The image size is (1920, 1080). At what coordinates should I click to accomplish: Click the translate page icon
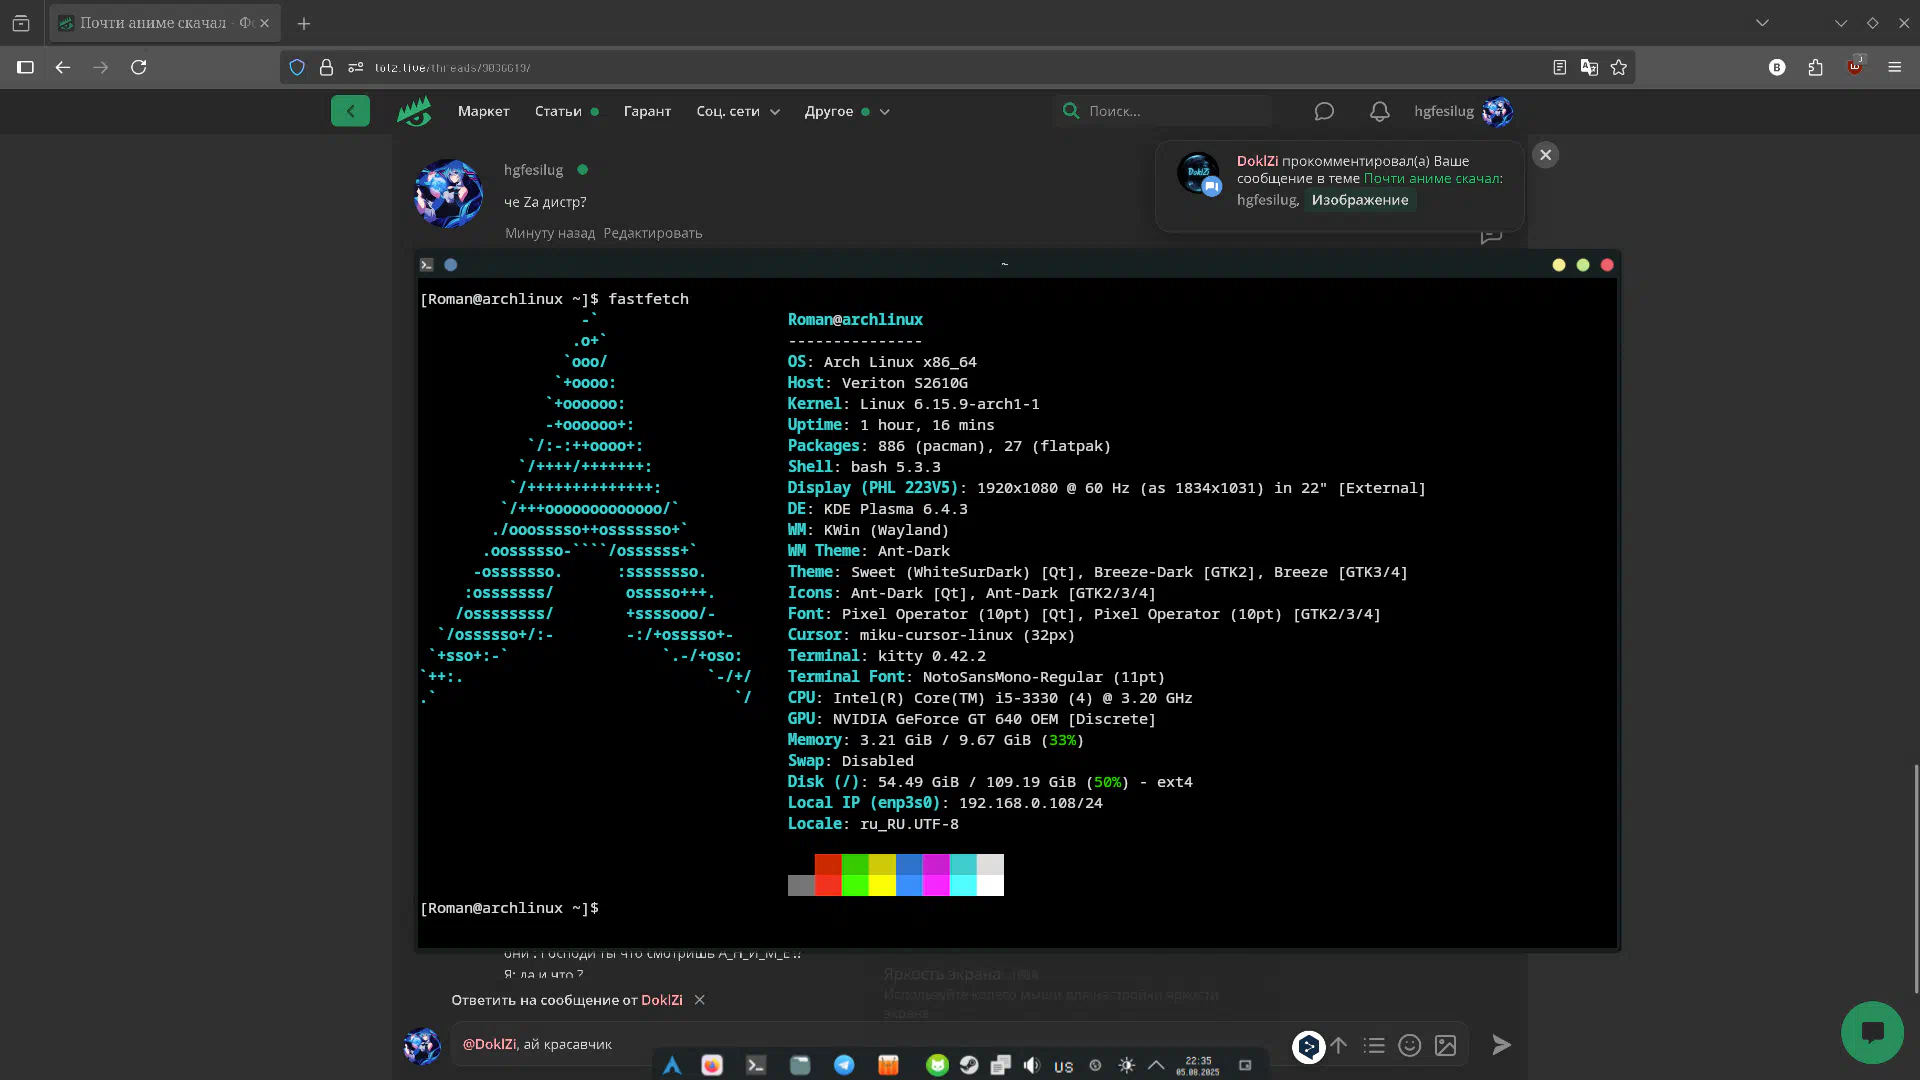[x=1589, y=67]
